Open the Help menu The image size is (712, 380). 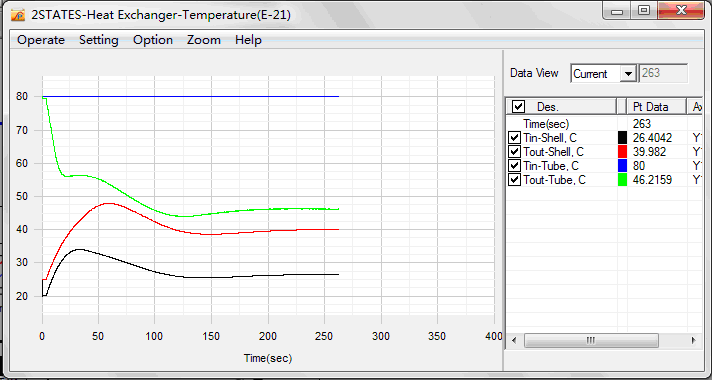(x=248, y=40)
